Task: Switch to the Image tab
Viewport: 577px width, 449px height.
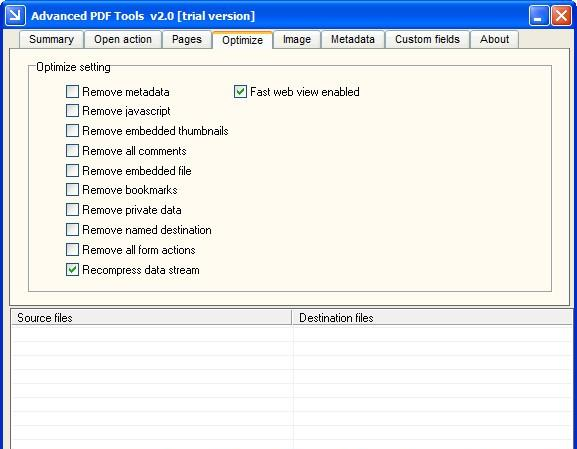Action: [x=297, y=39]
